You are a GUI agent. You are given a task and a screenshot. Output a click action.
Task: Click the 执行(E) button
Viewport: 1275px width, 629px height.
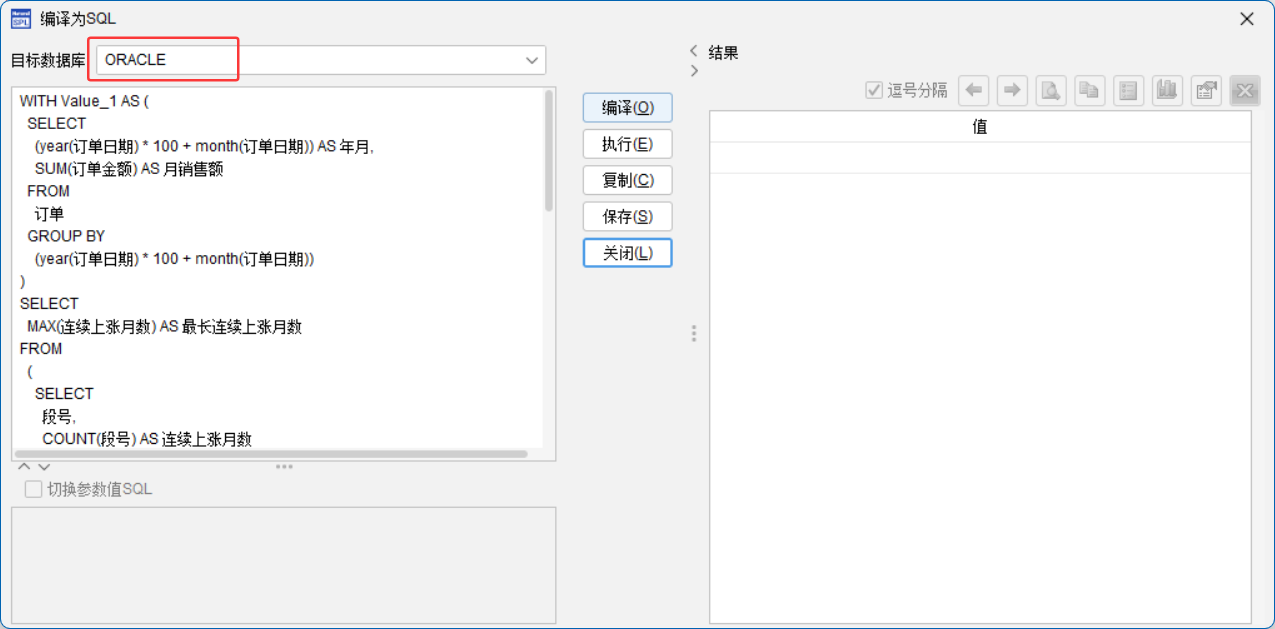click(x=627, y=144)
